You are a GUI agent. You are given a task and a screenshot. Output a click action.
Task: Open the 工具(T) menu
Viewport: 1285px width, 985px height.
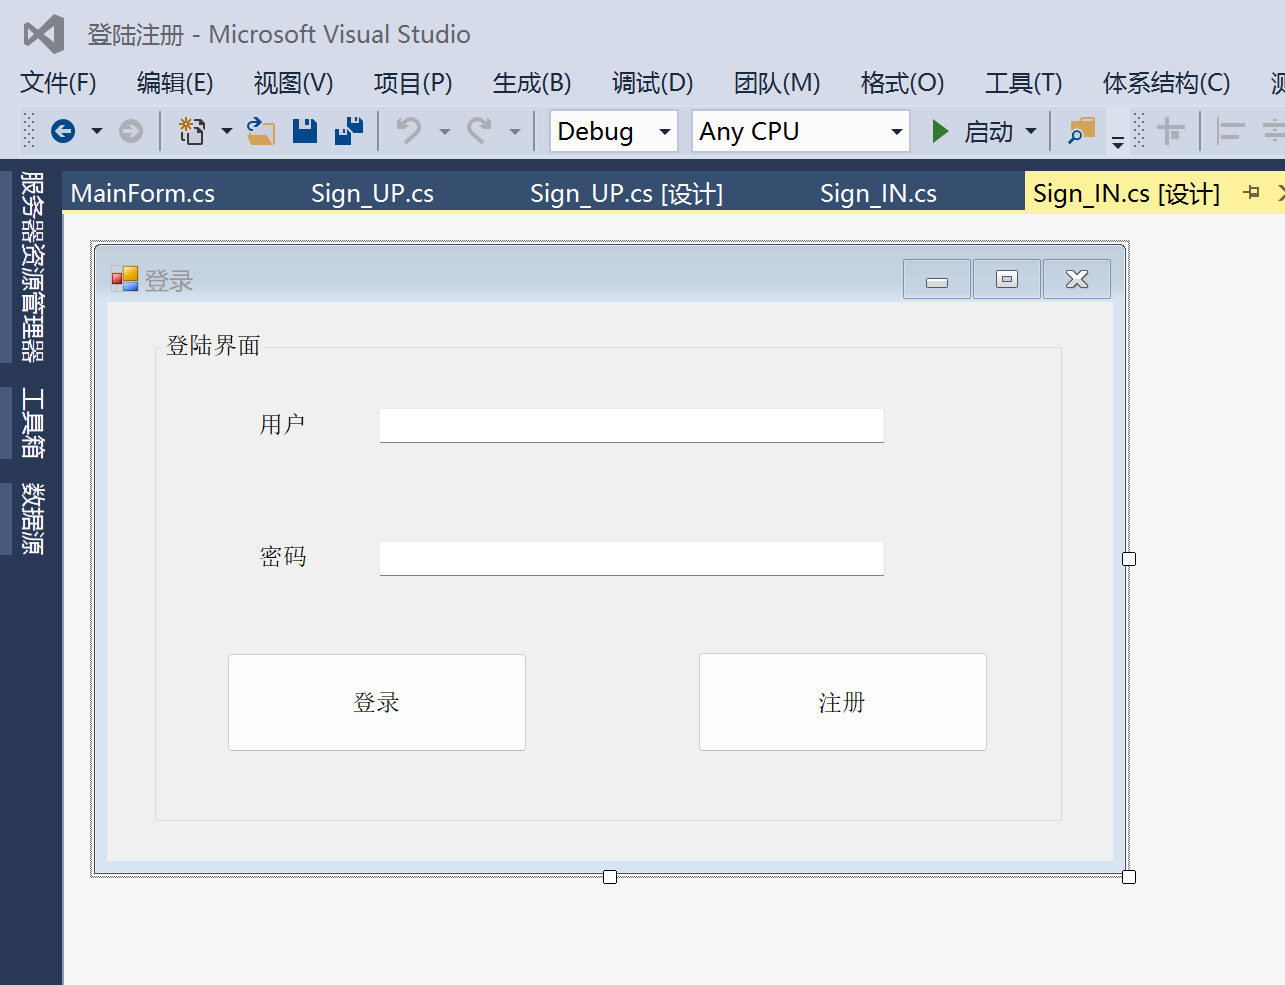point(1023,83)
